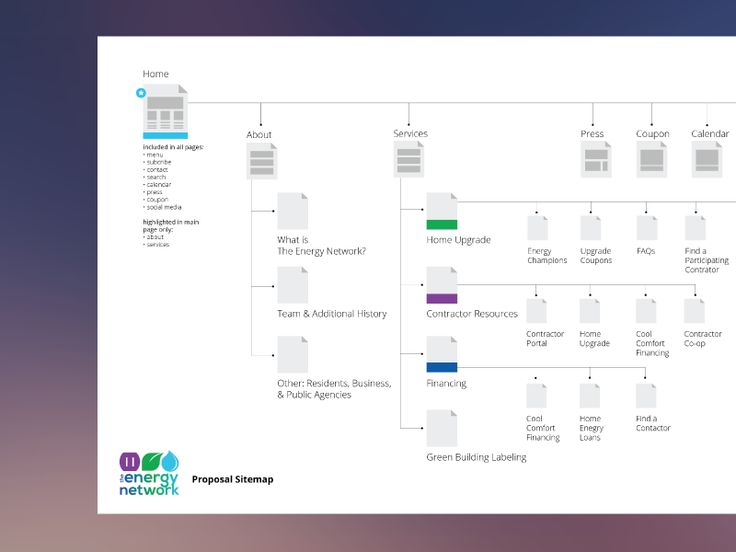Click the Energy Network logo
This screenshot has height=552, width=736.
click(149, 474)
